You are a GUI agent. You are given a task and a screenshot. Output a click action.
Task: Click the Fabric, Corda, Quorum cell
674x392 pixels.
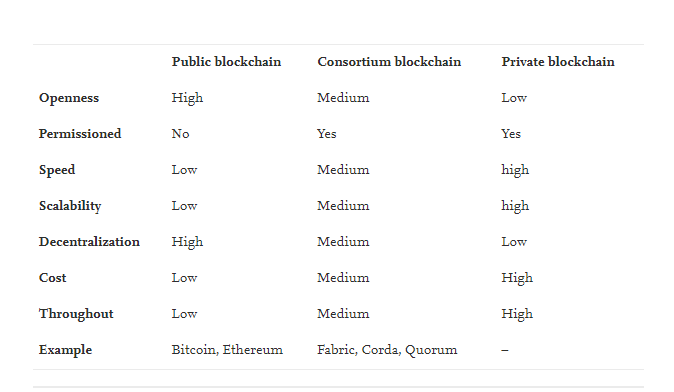coord(387,350)
